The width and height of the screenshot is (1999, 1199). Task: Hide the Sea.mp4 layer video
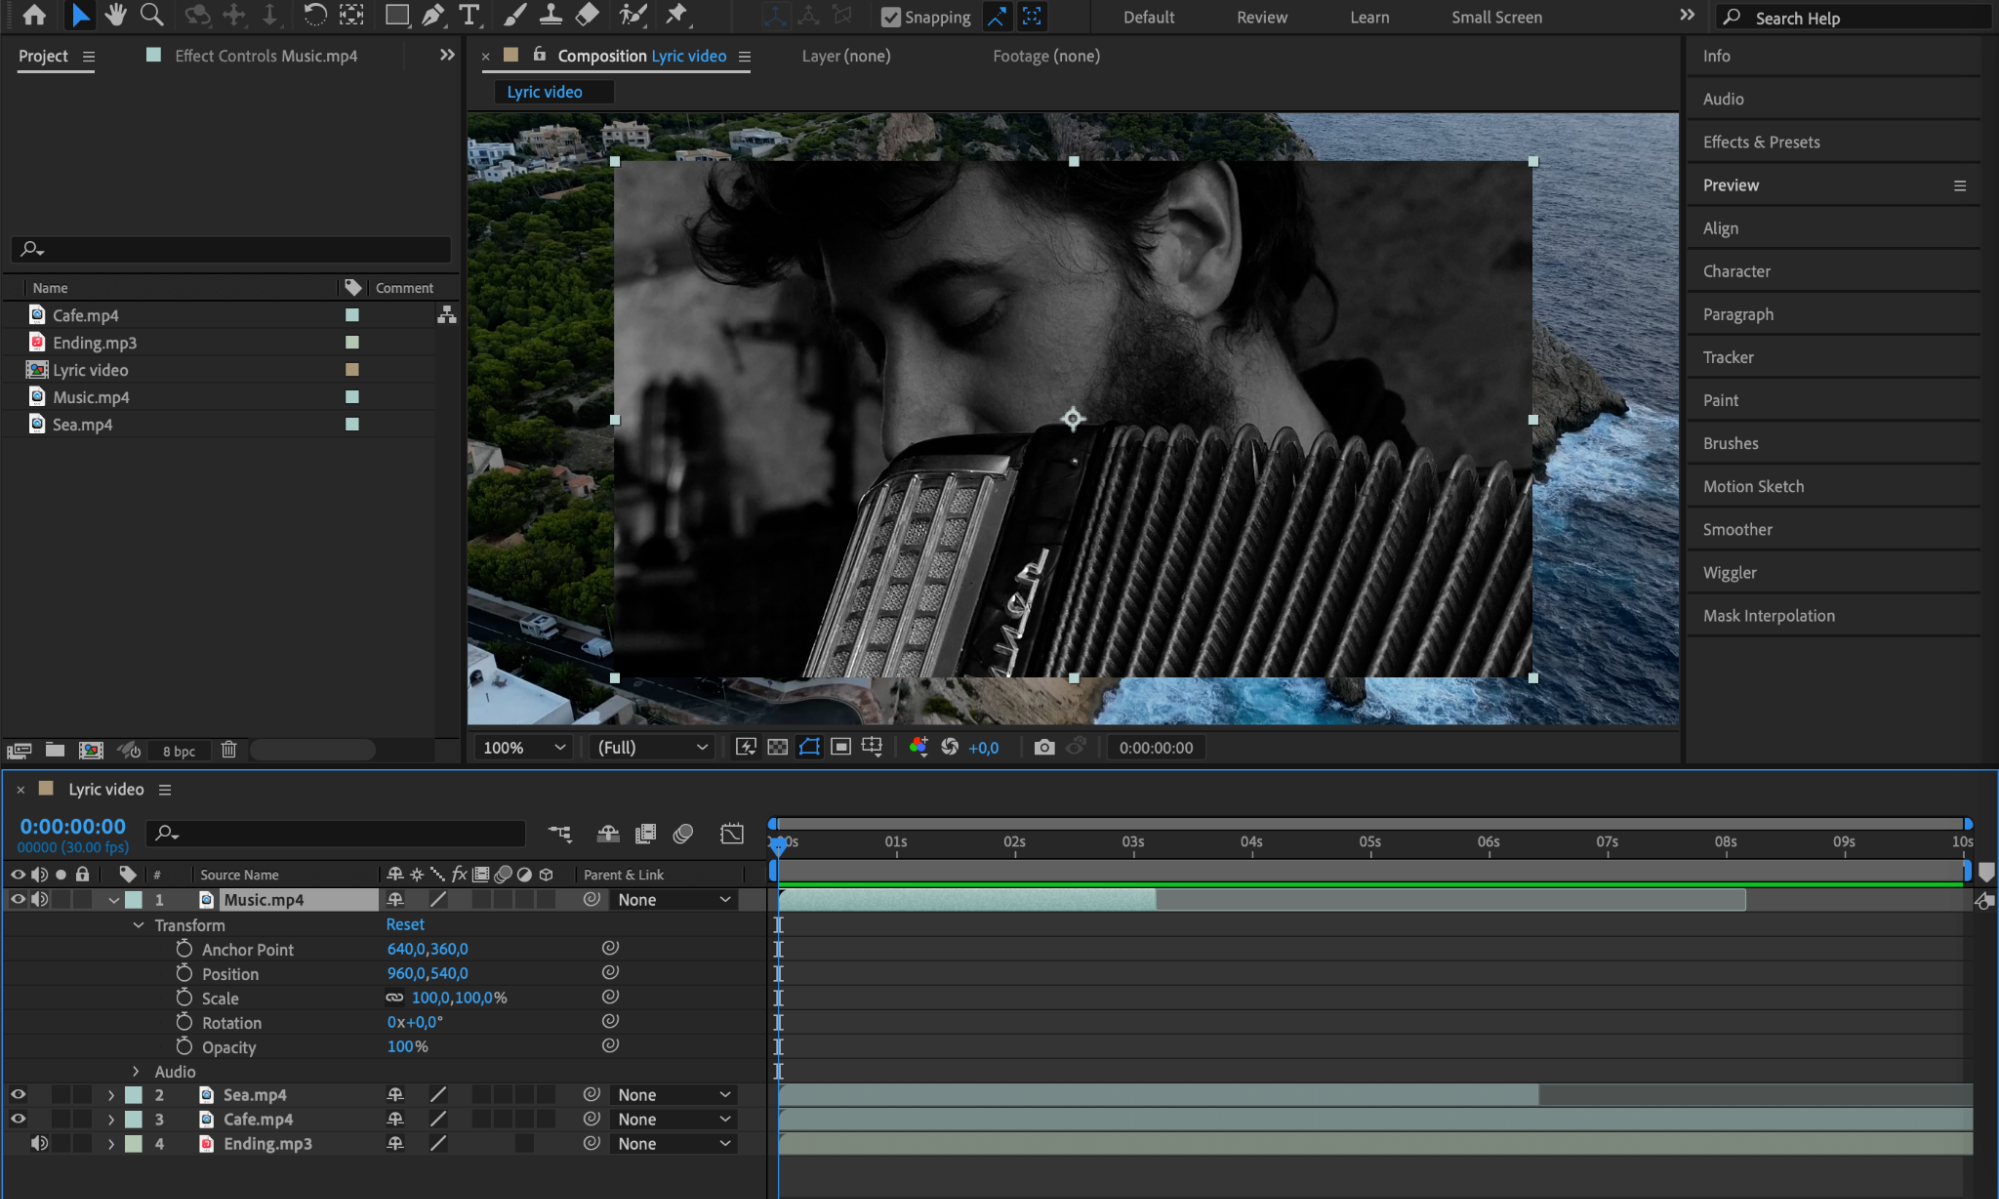(18, 1095)
